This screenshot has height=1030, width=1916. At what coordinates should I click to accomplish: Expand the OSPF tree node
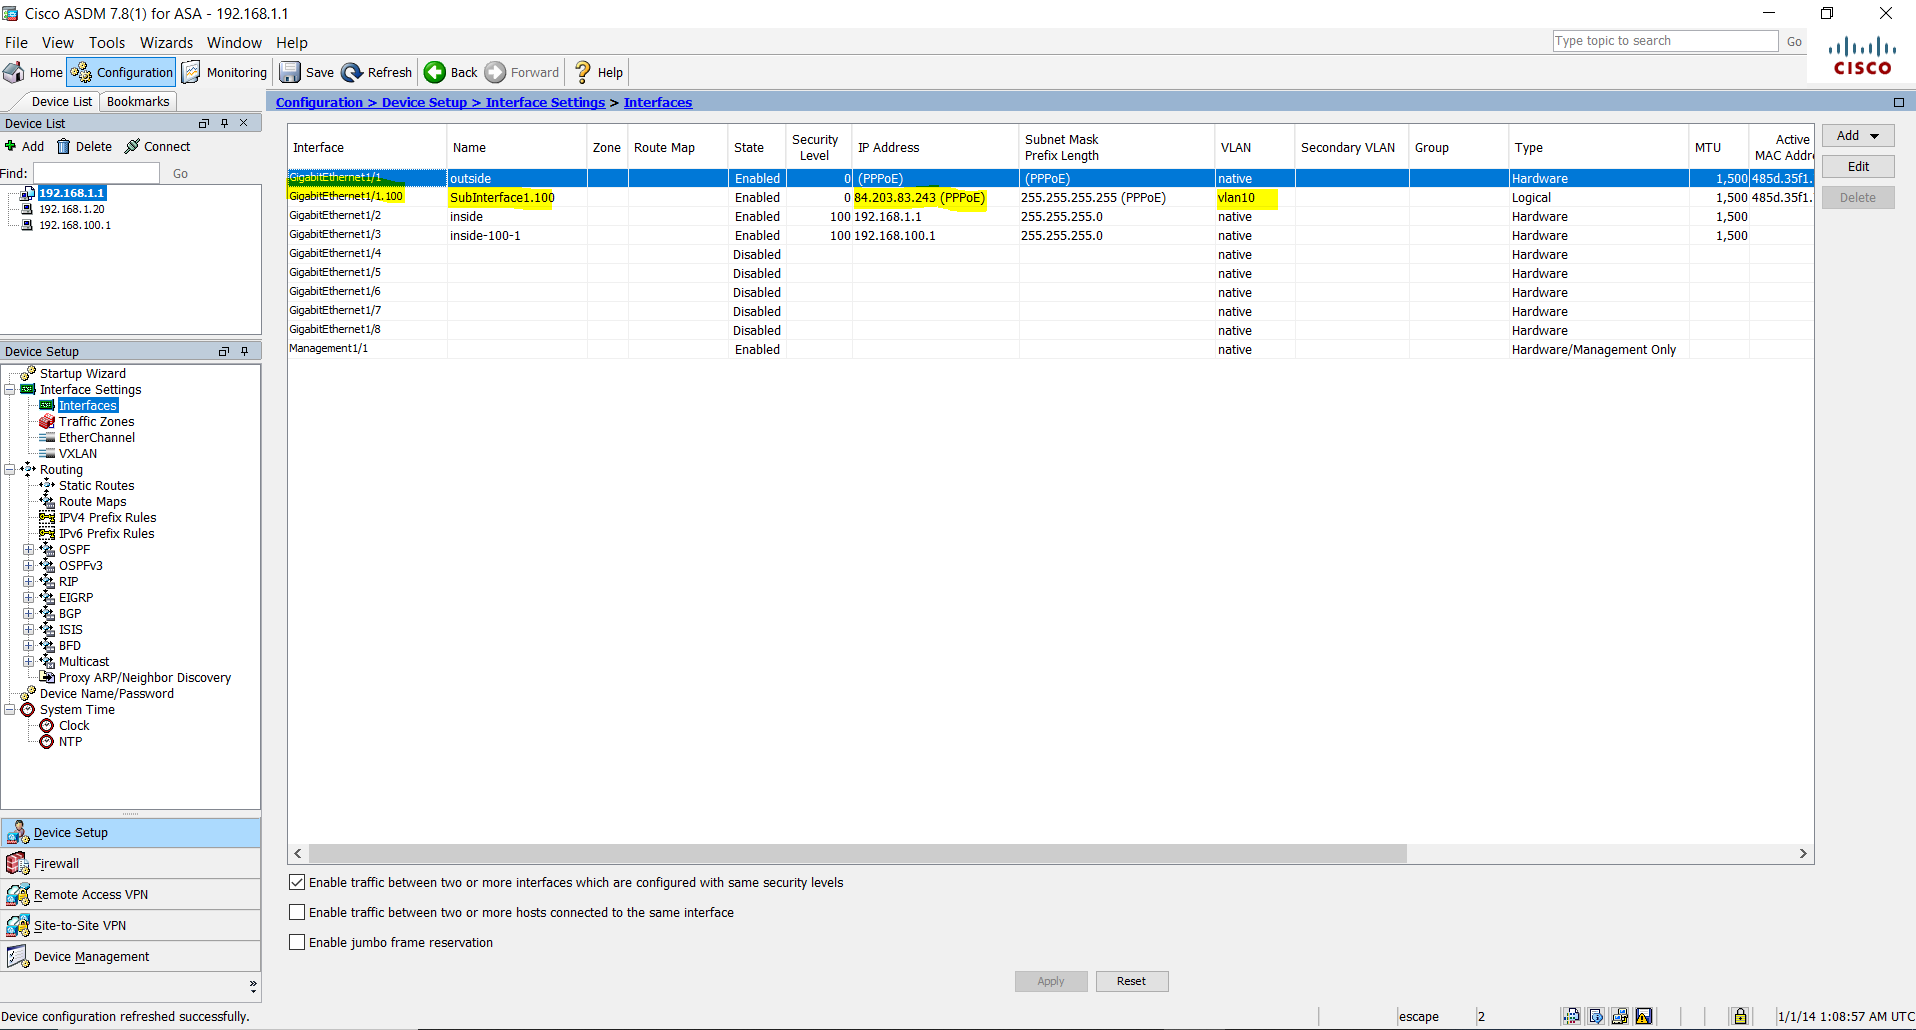point(30,549)
